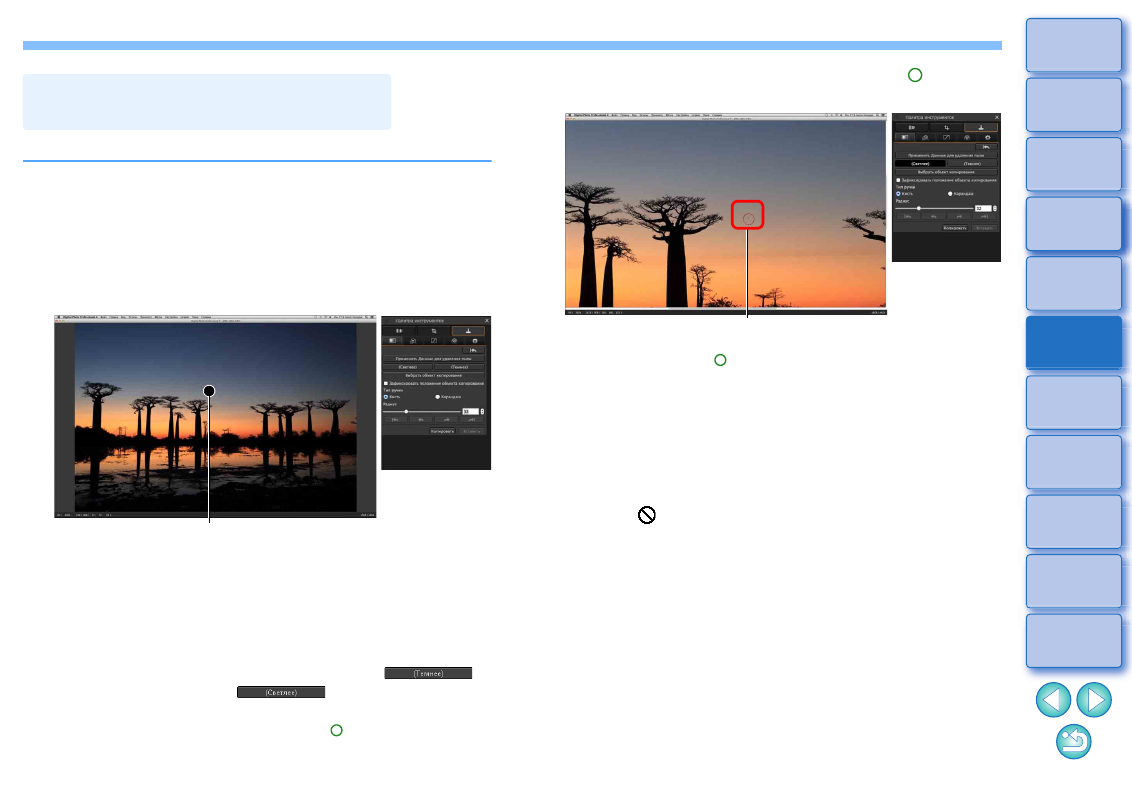Click select copy source button, lake photo's palette
The width and height of the screenshot is (1132, 800).
point(434,375)
